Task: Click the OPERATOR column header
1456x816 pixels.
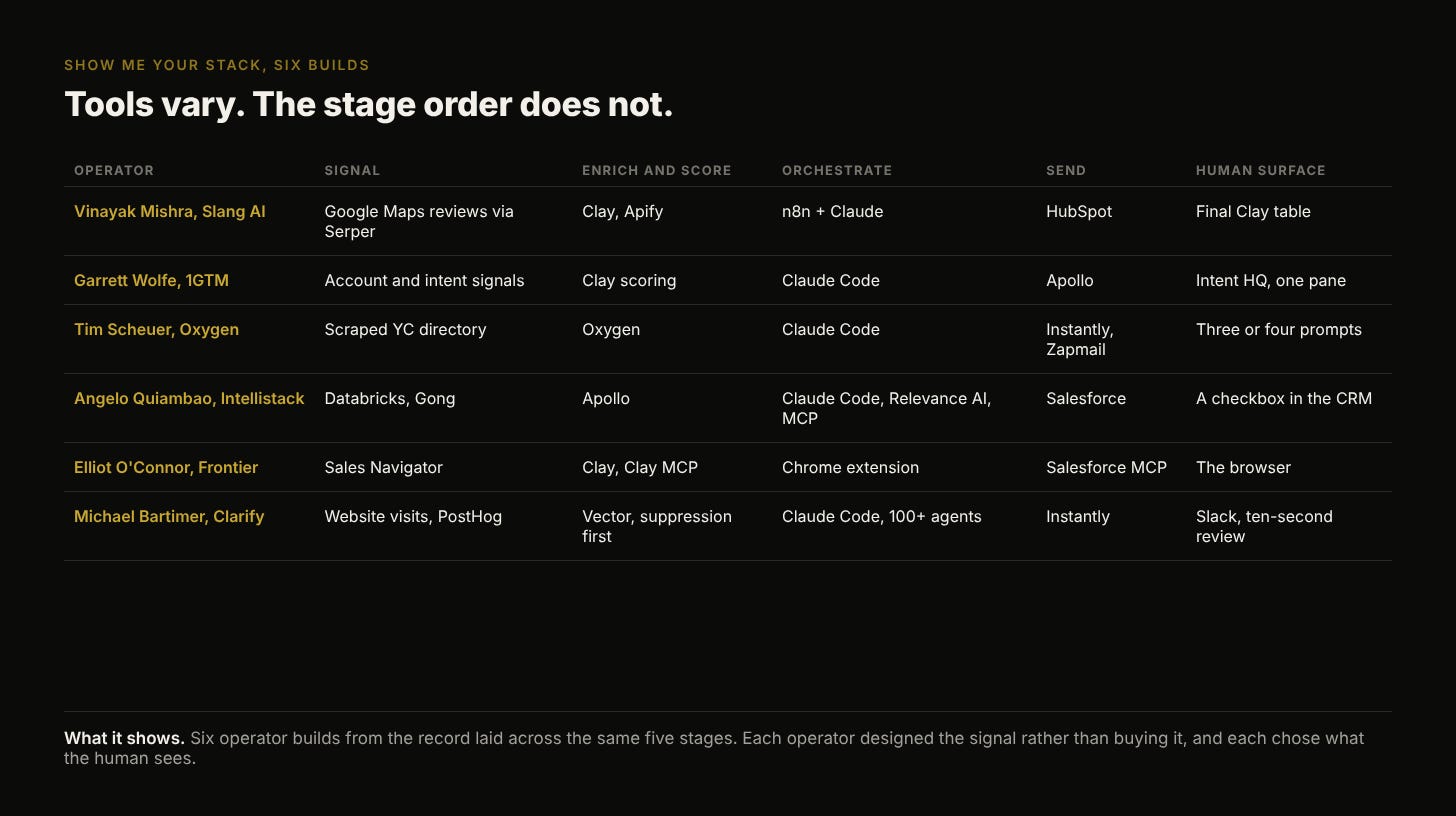Action: [x=114, y=170]
